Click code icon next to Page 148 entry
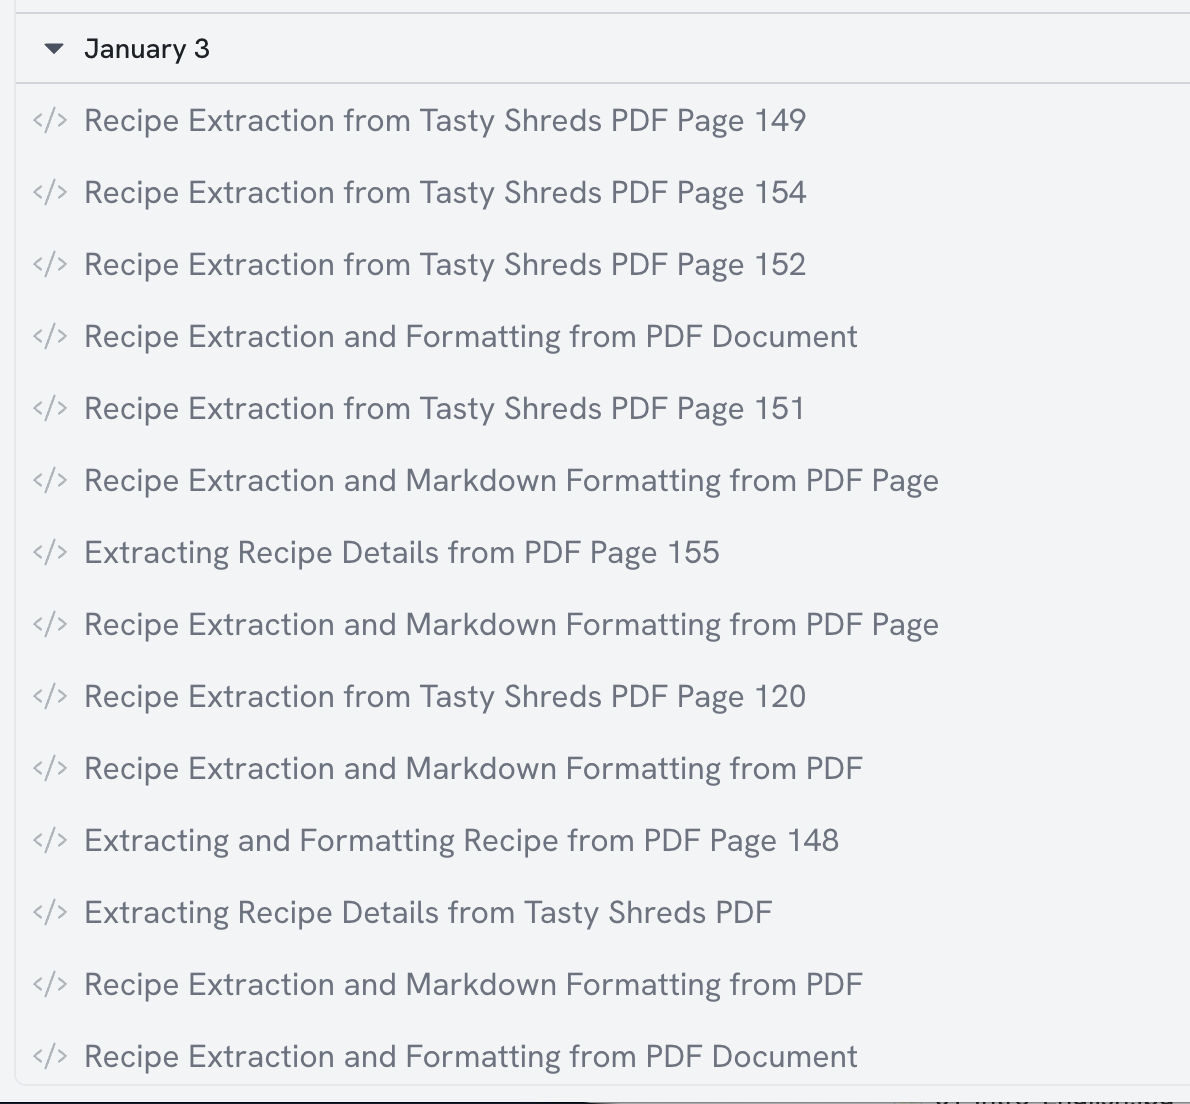 tap(50, 841)
